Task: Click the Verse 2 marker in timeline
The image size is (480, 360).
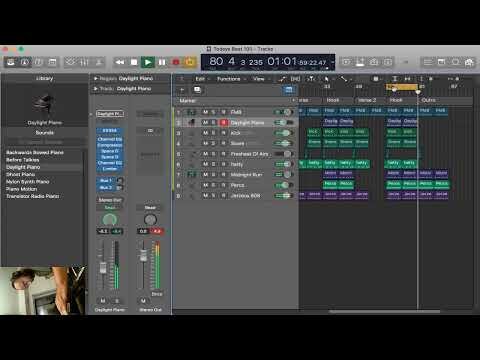Action: pos(367,100)
